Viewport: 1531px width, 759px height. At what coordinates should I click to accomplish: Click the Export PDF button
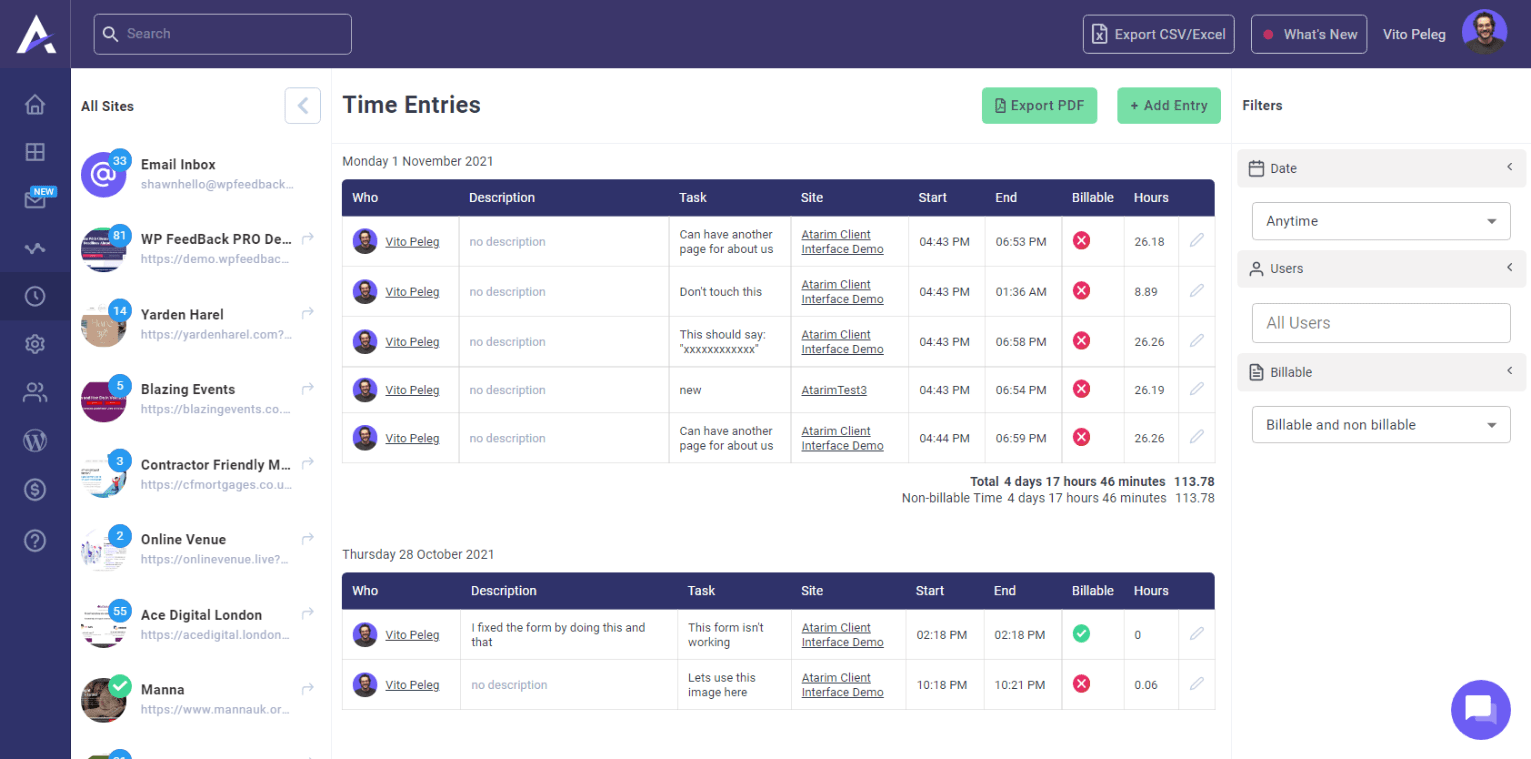1039,106
